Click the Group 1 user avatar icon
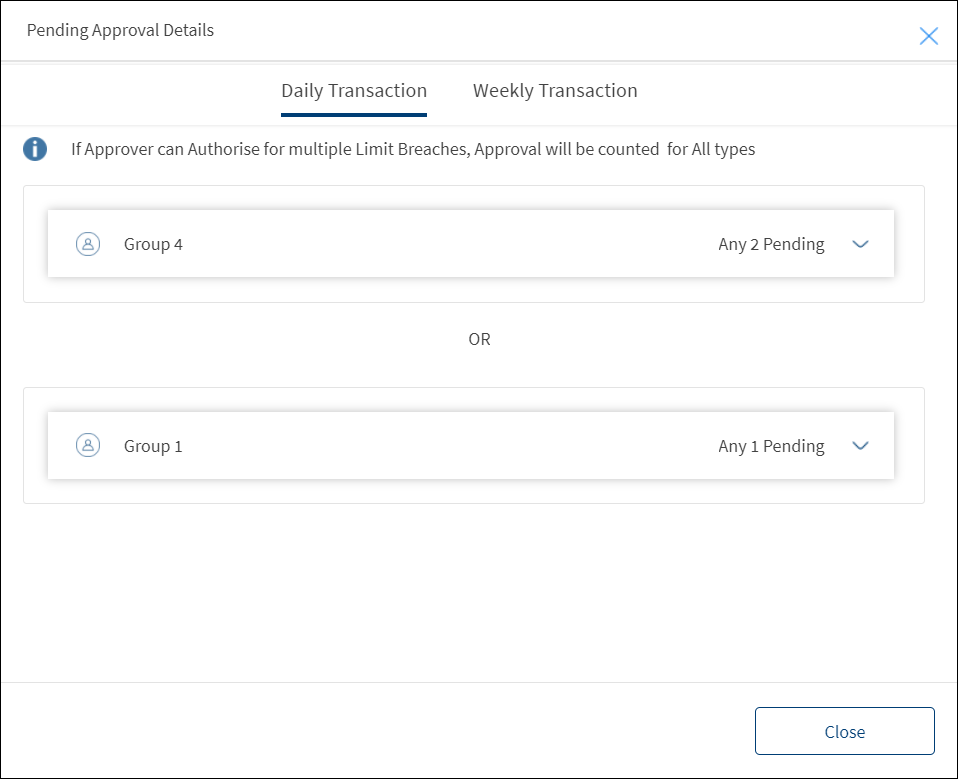This screenshot has height=779, width=958. [x=88, y=445]
